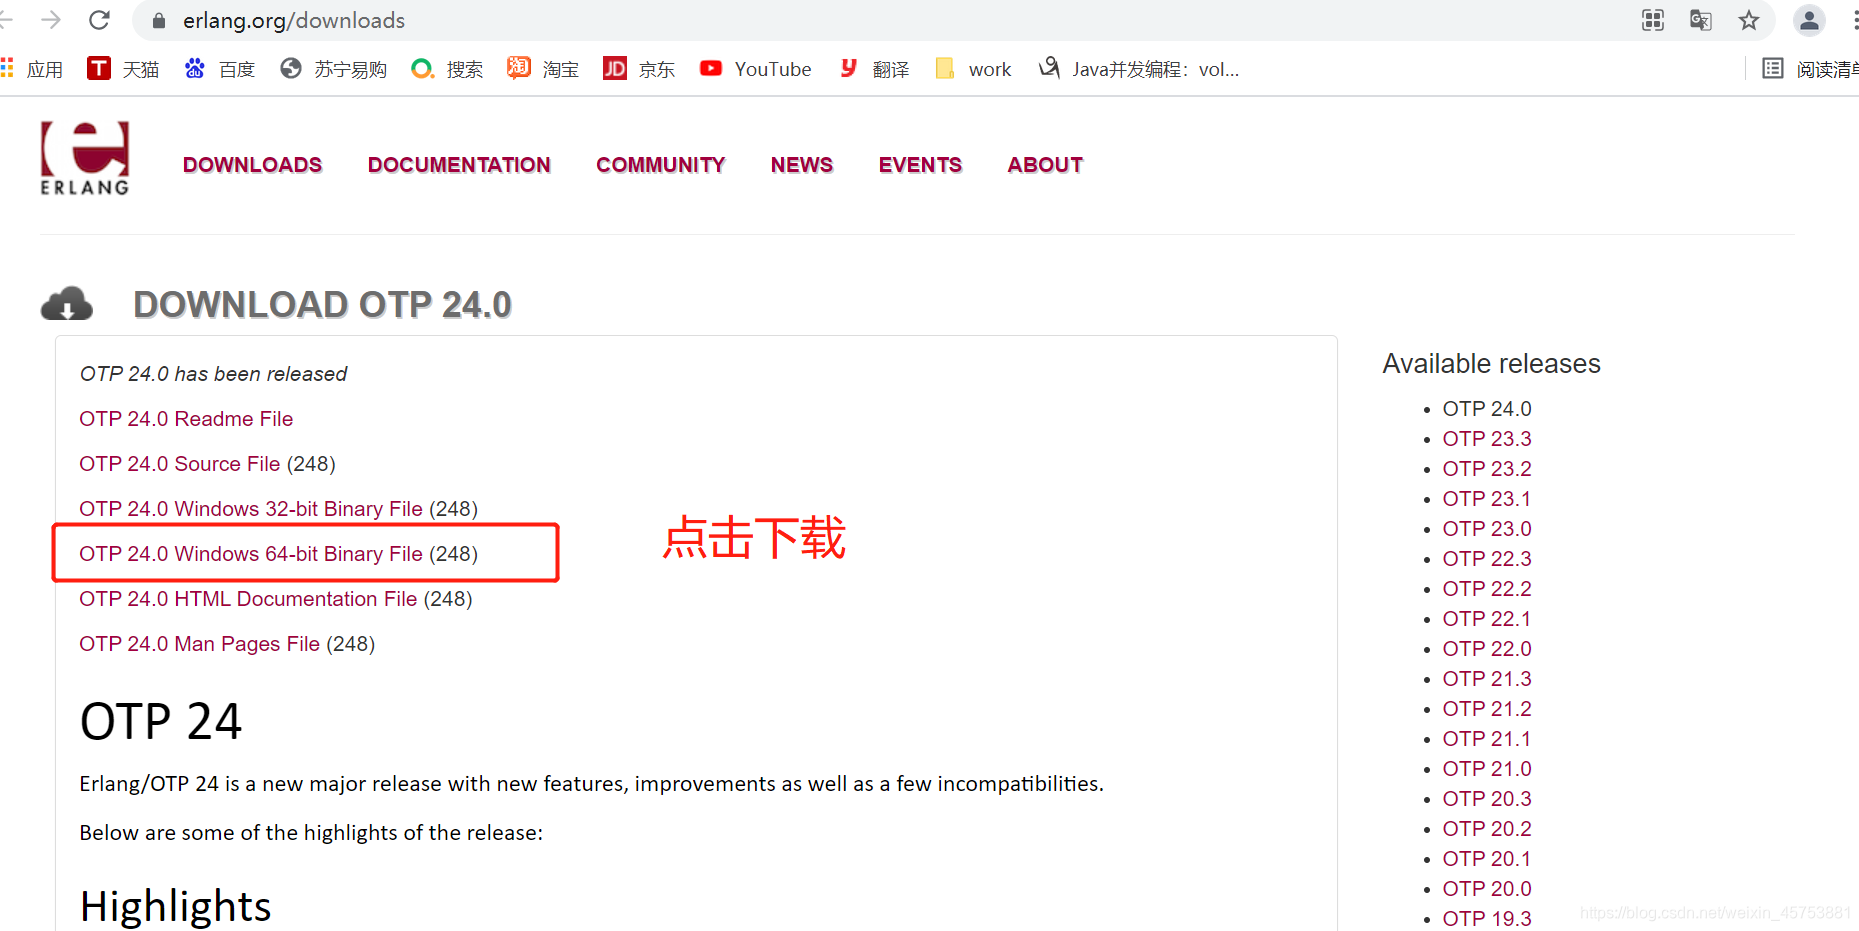
Task: Select release OTP 20.2
Action: pos(1487,829)
